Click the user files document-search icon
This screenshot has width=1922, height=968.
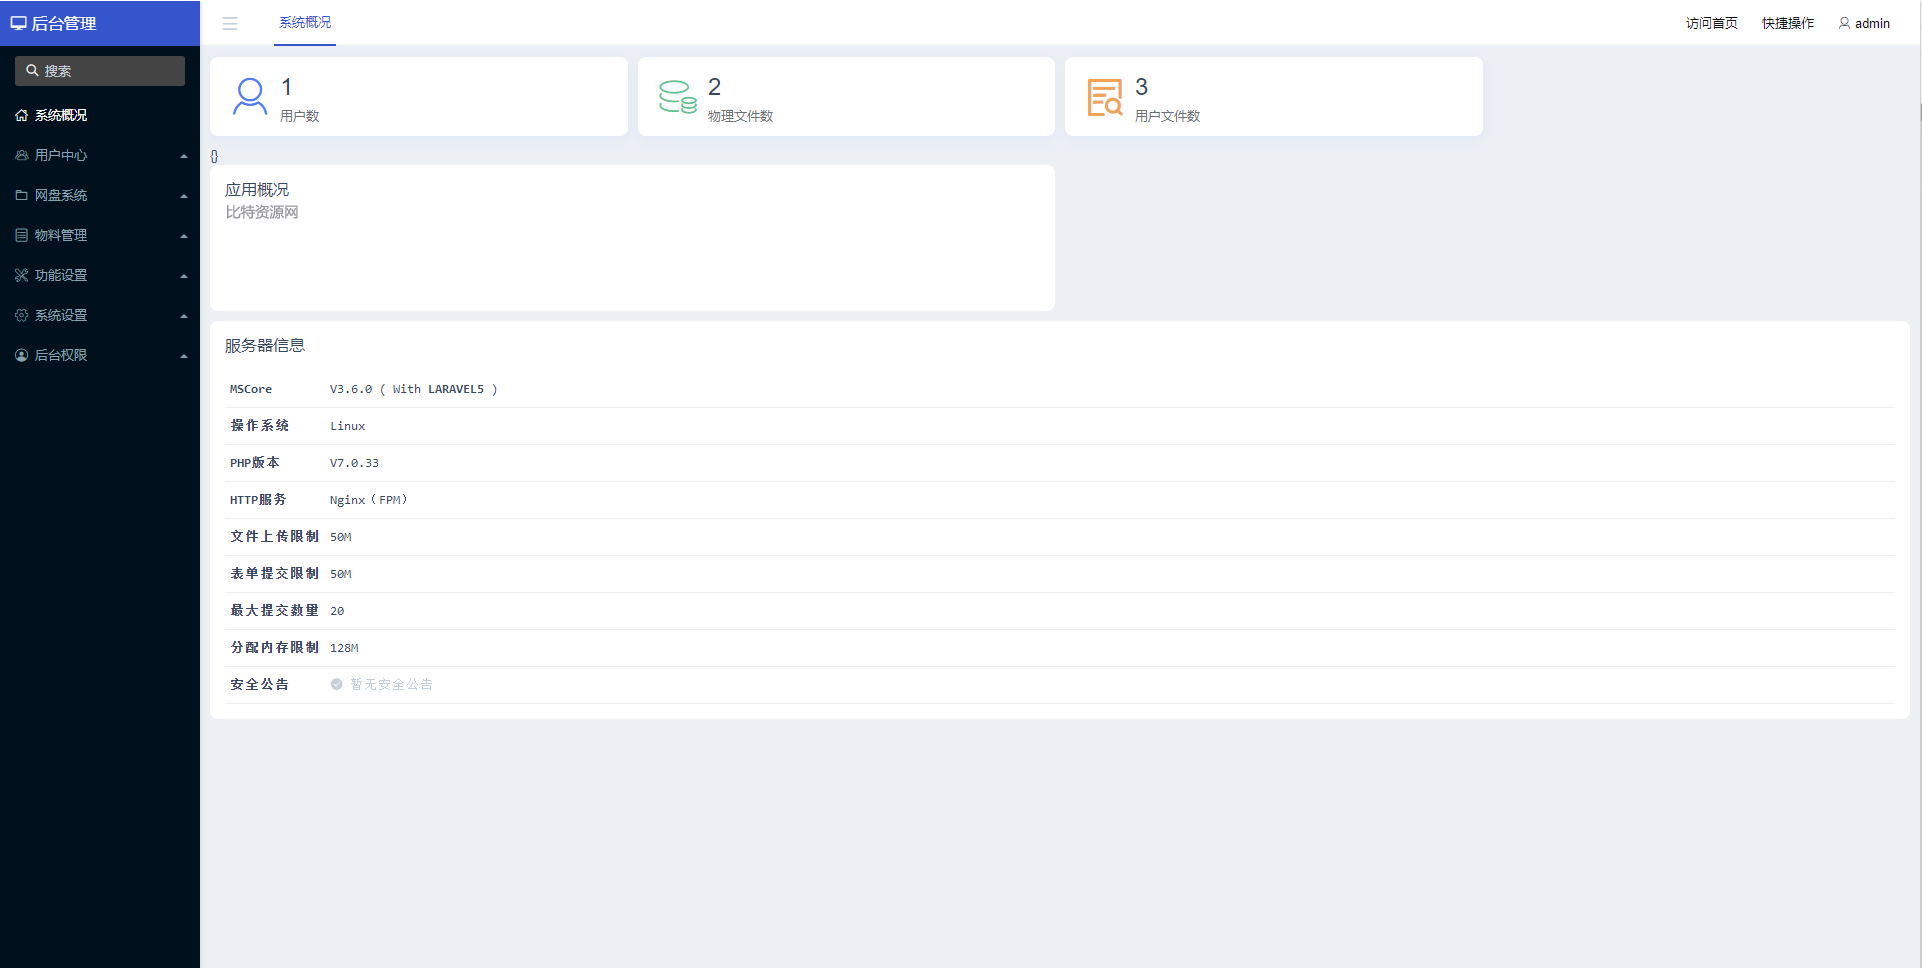[x=1105, y=97]
